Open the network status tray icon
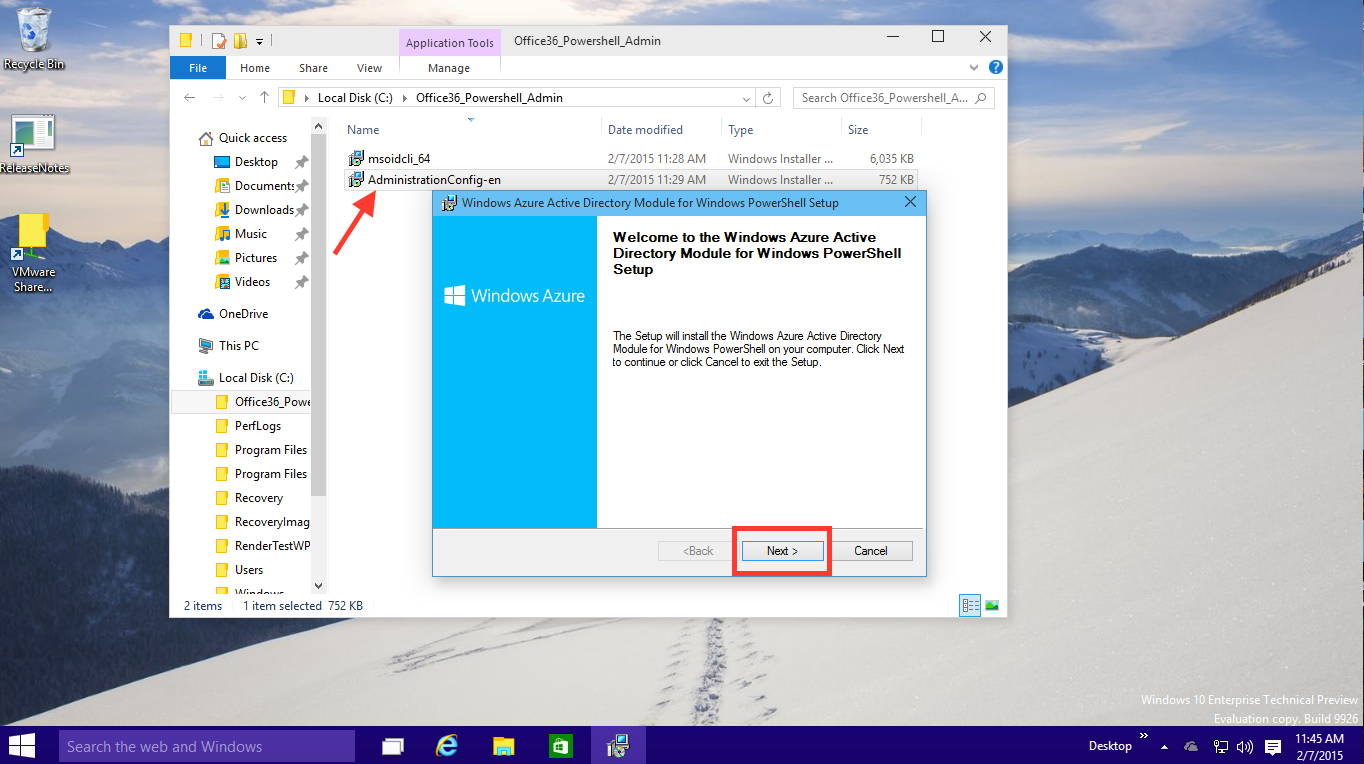 click(1220, 746)
